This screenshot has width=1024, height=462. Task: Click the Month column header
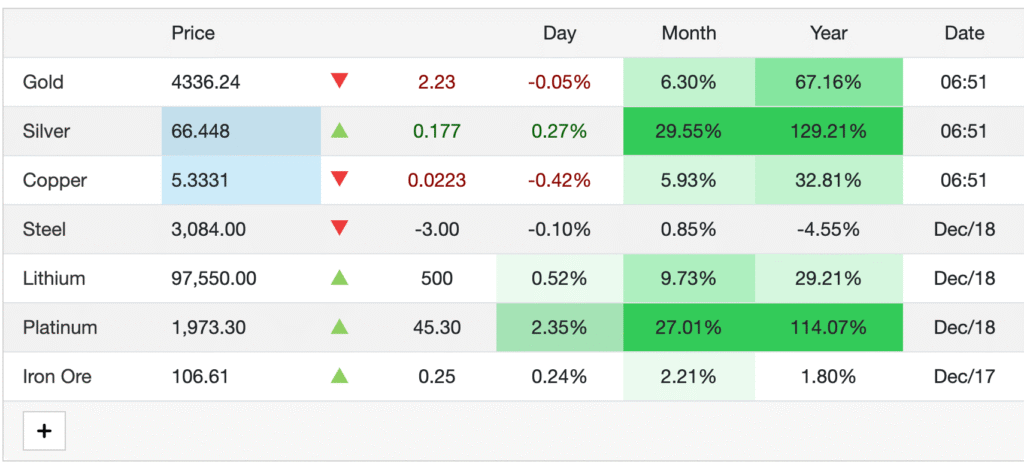click(688, 33)
